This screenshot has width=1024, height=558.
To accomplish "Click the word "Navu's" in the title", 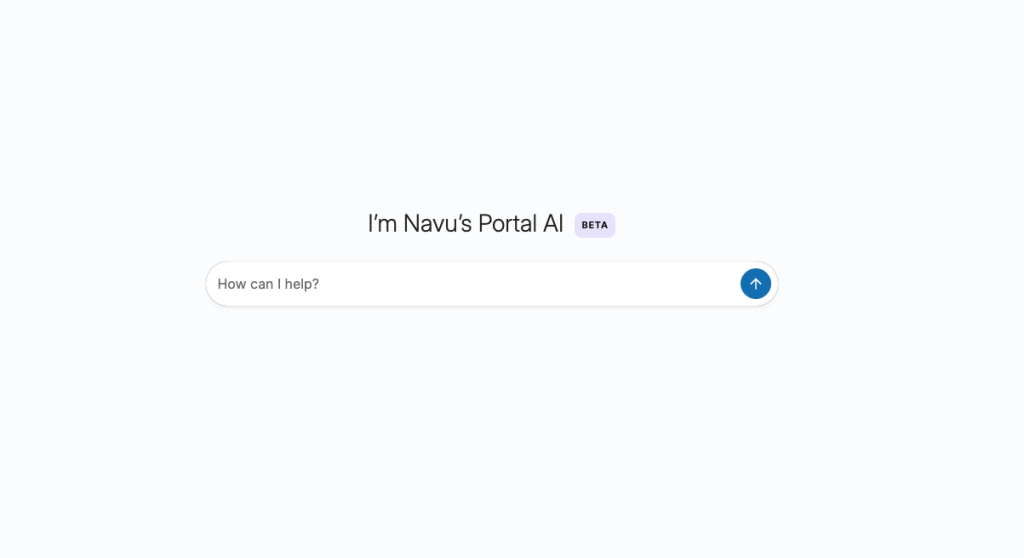I will click(x=437, y=224).
